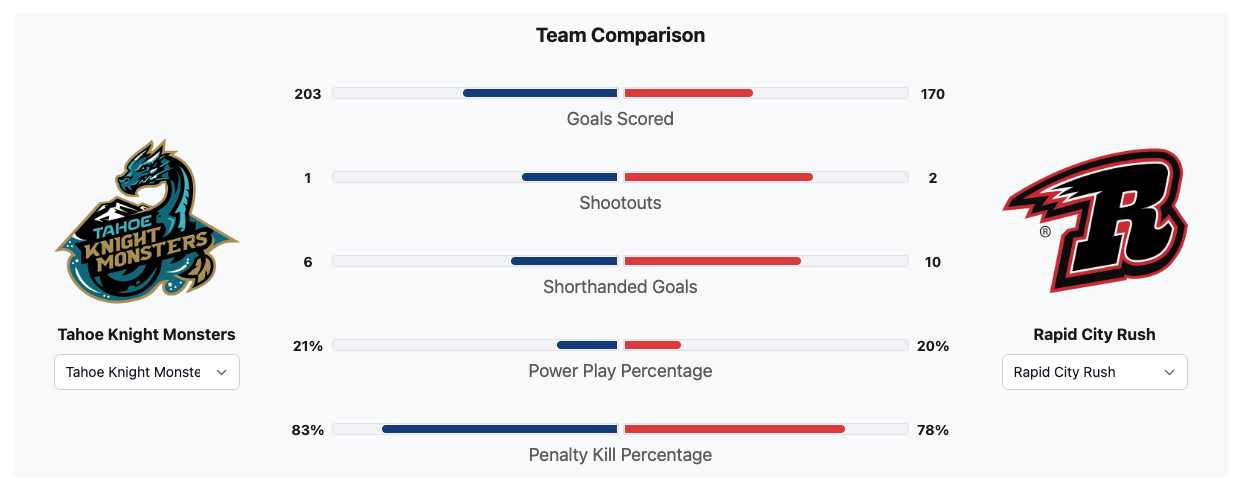Click the red Shorthanded Goals bar
1237x489 pixels.
coord(712,261)
